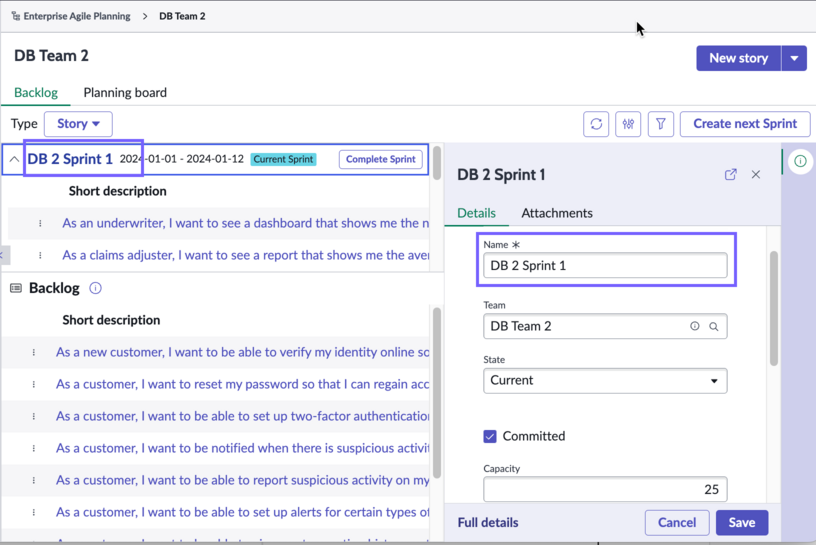Open the verify my identity online story

[243, 352]
